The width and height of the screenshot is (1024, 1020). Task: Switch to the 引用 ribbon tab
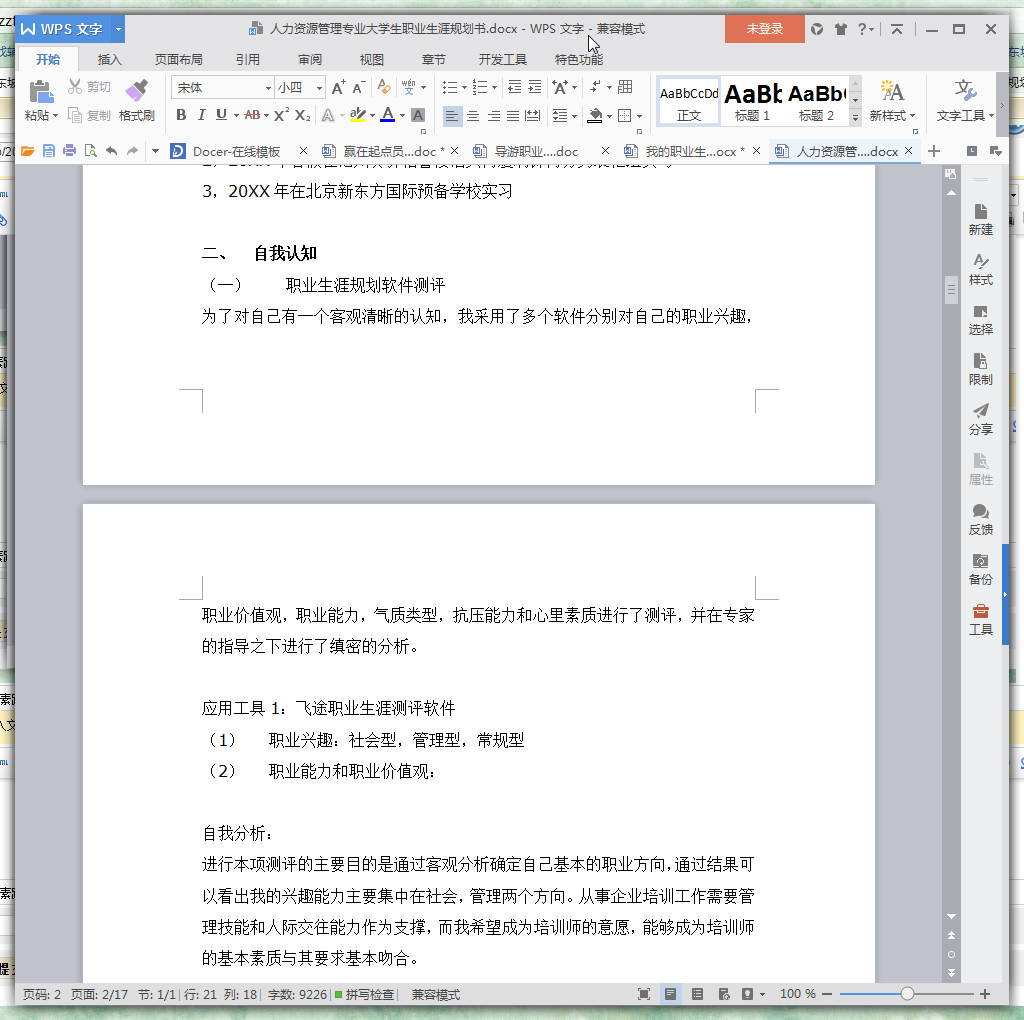pyautogui.click(x=248, y=59)
